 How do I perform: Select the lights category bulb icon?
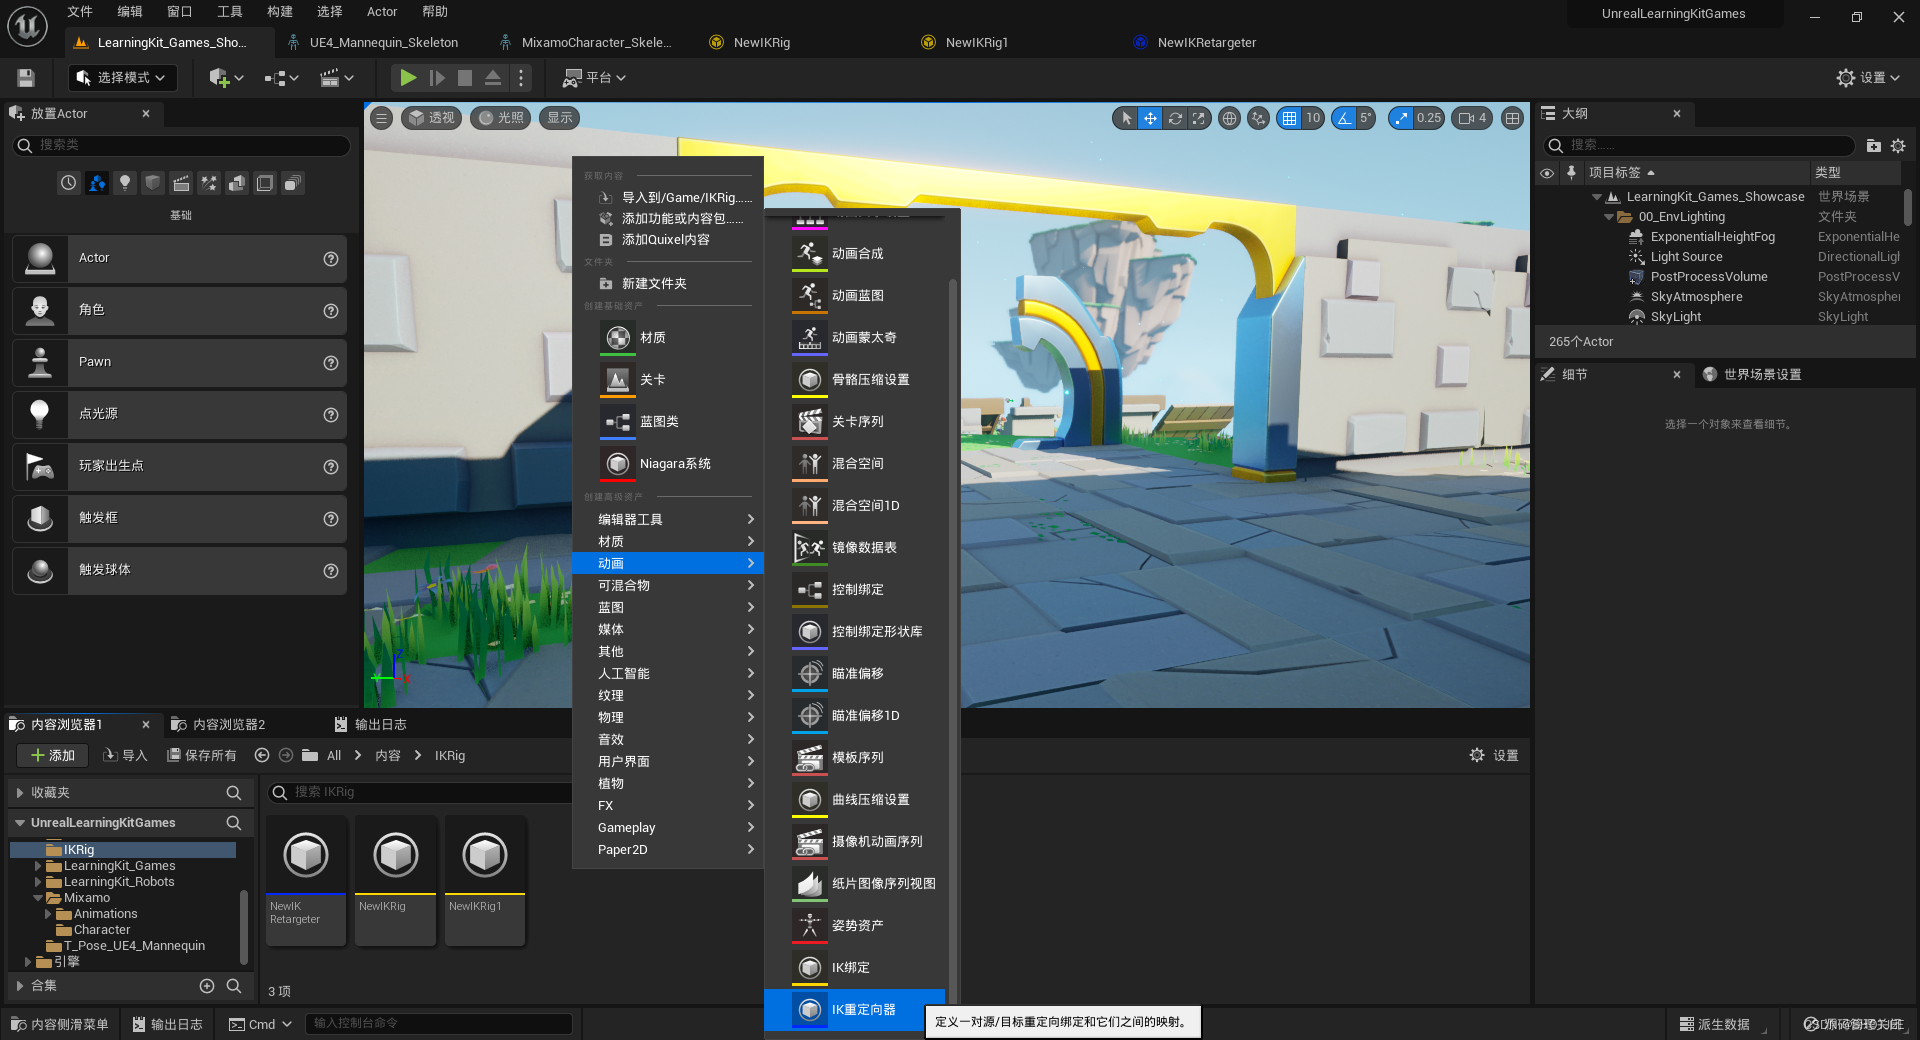coord(125,183)
